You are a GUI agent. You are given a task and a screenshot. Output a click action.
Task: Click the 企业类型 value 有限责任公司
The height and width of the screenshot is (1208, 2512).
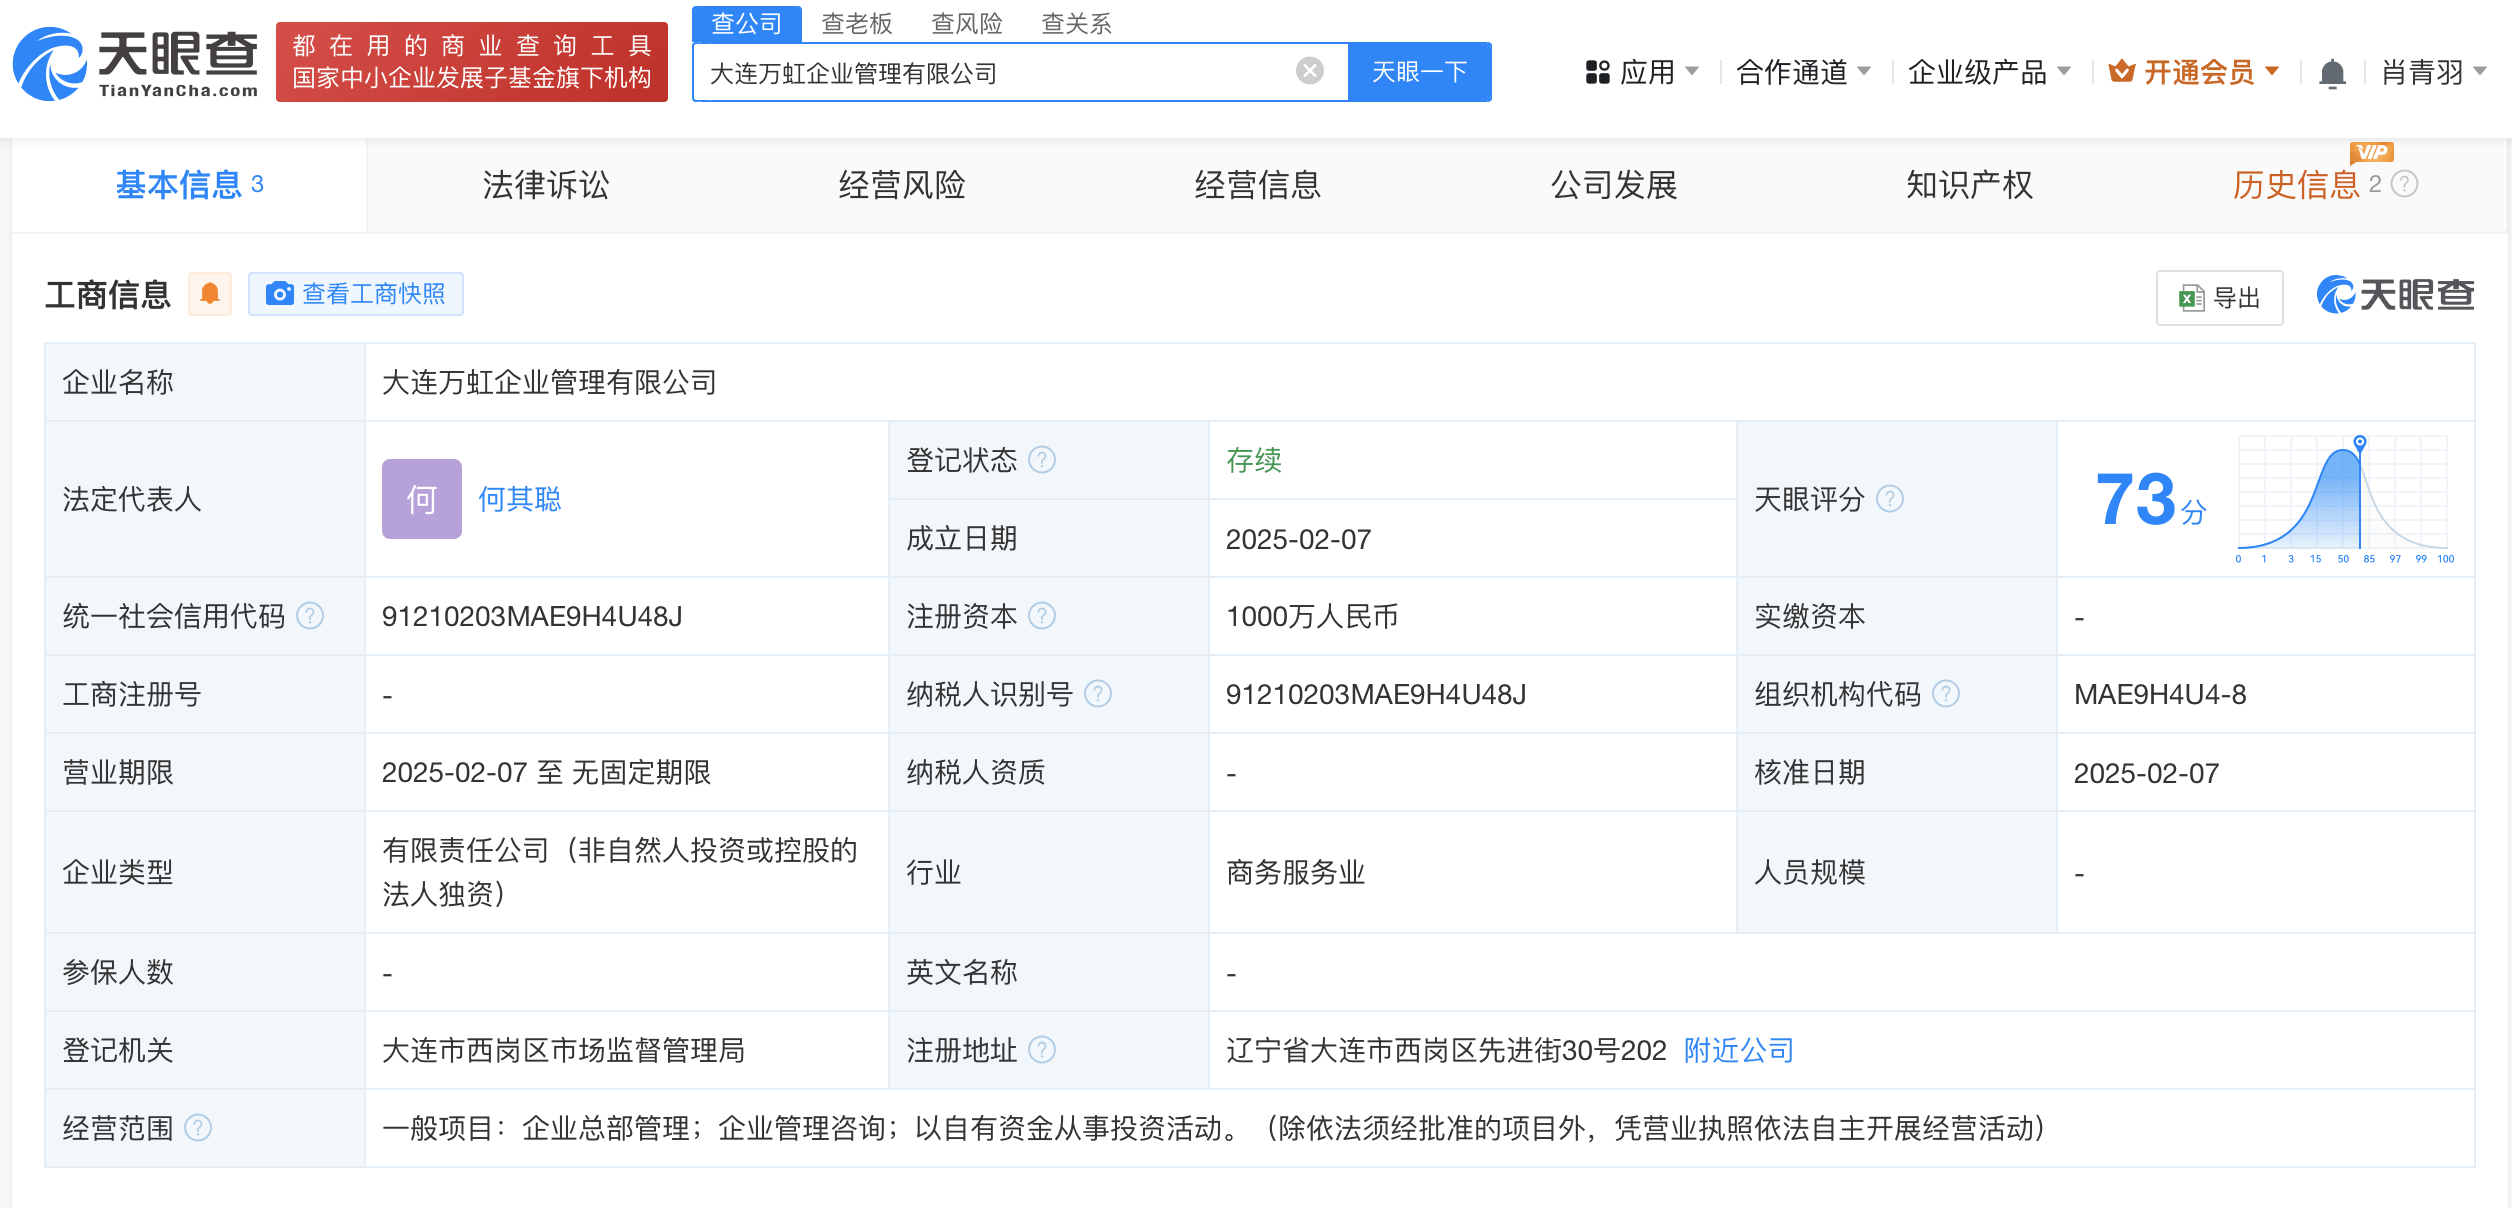(620, 871)
